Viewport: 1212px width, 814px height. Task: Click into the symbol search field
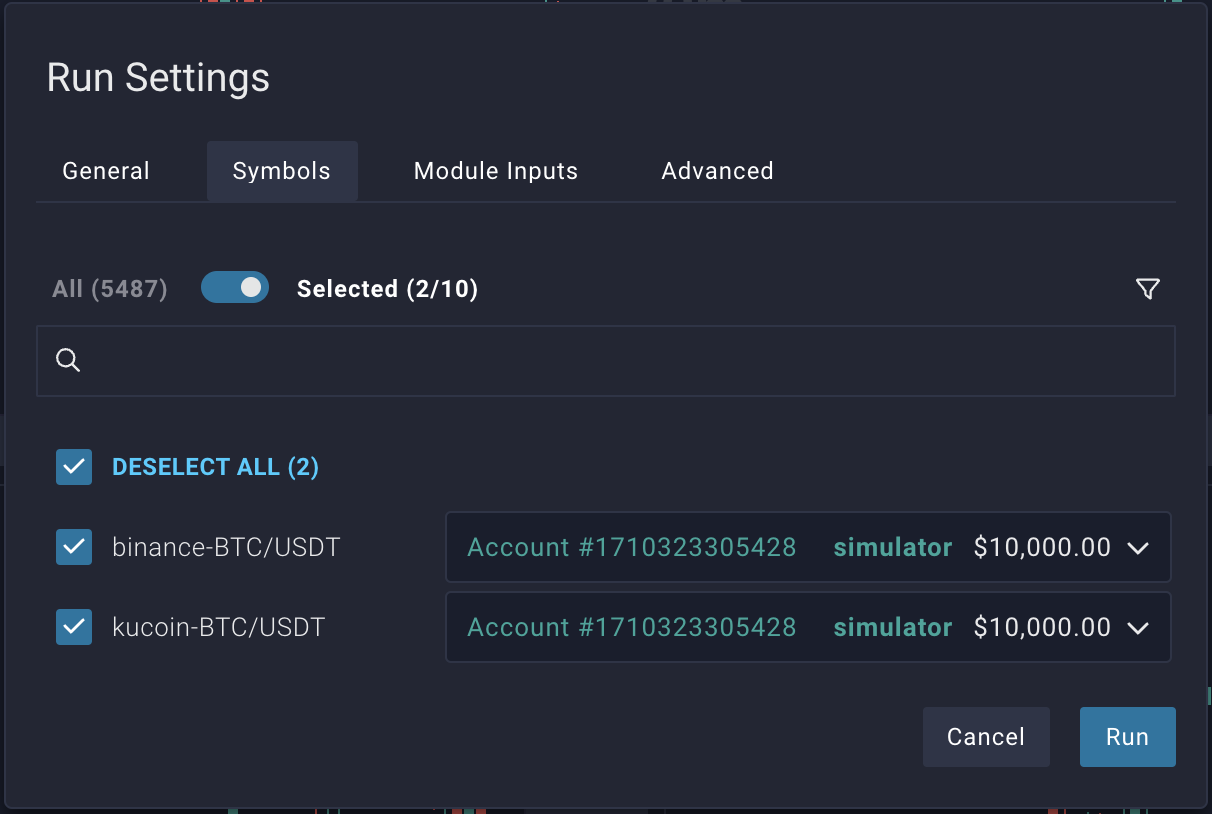pos(620,360)
